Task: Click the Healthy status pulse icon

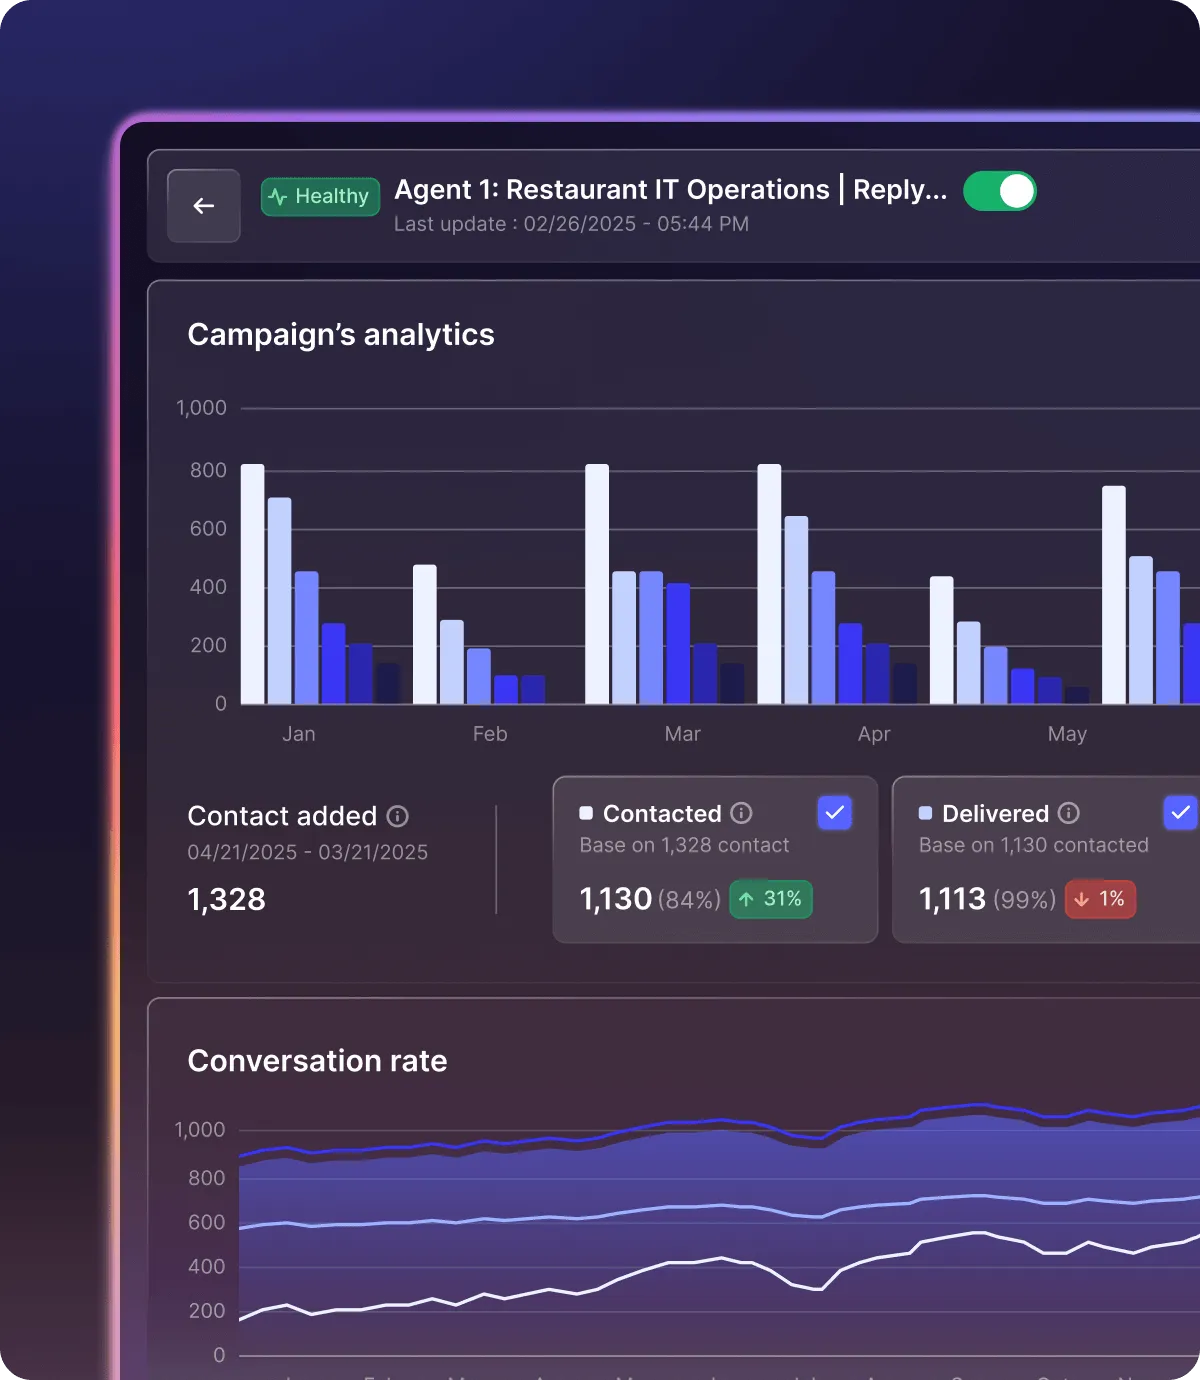Action: [280, 196]
